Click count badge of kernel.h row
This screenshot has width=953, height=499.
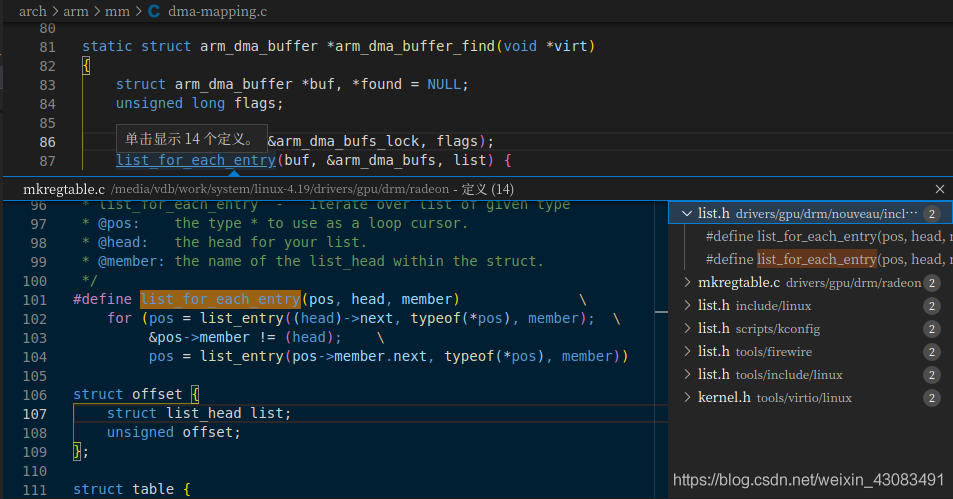pyautogui.click(x=931, y=397)
